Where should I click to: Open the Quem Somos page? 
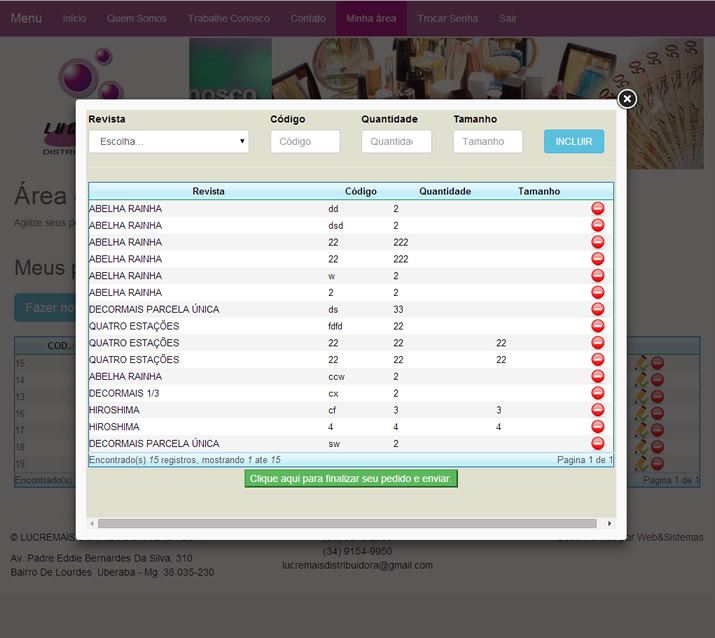(x=137, y=18)
